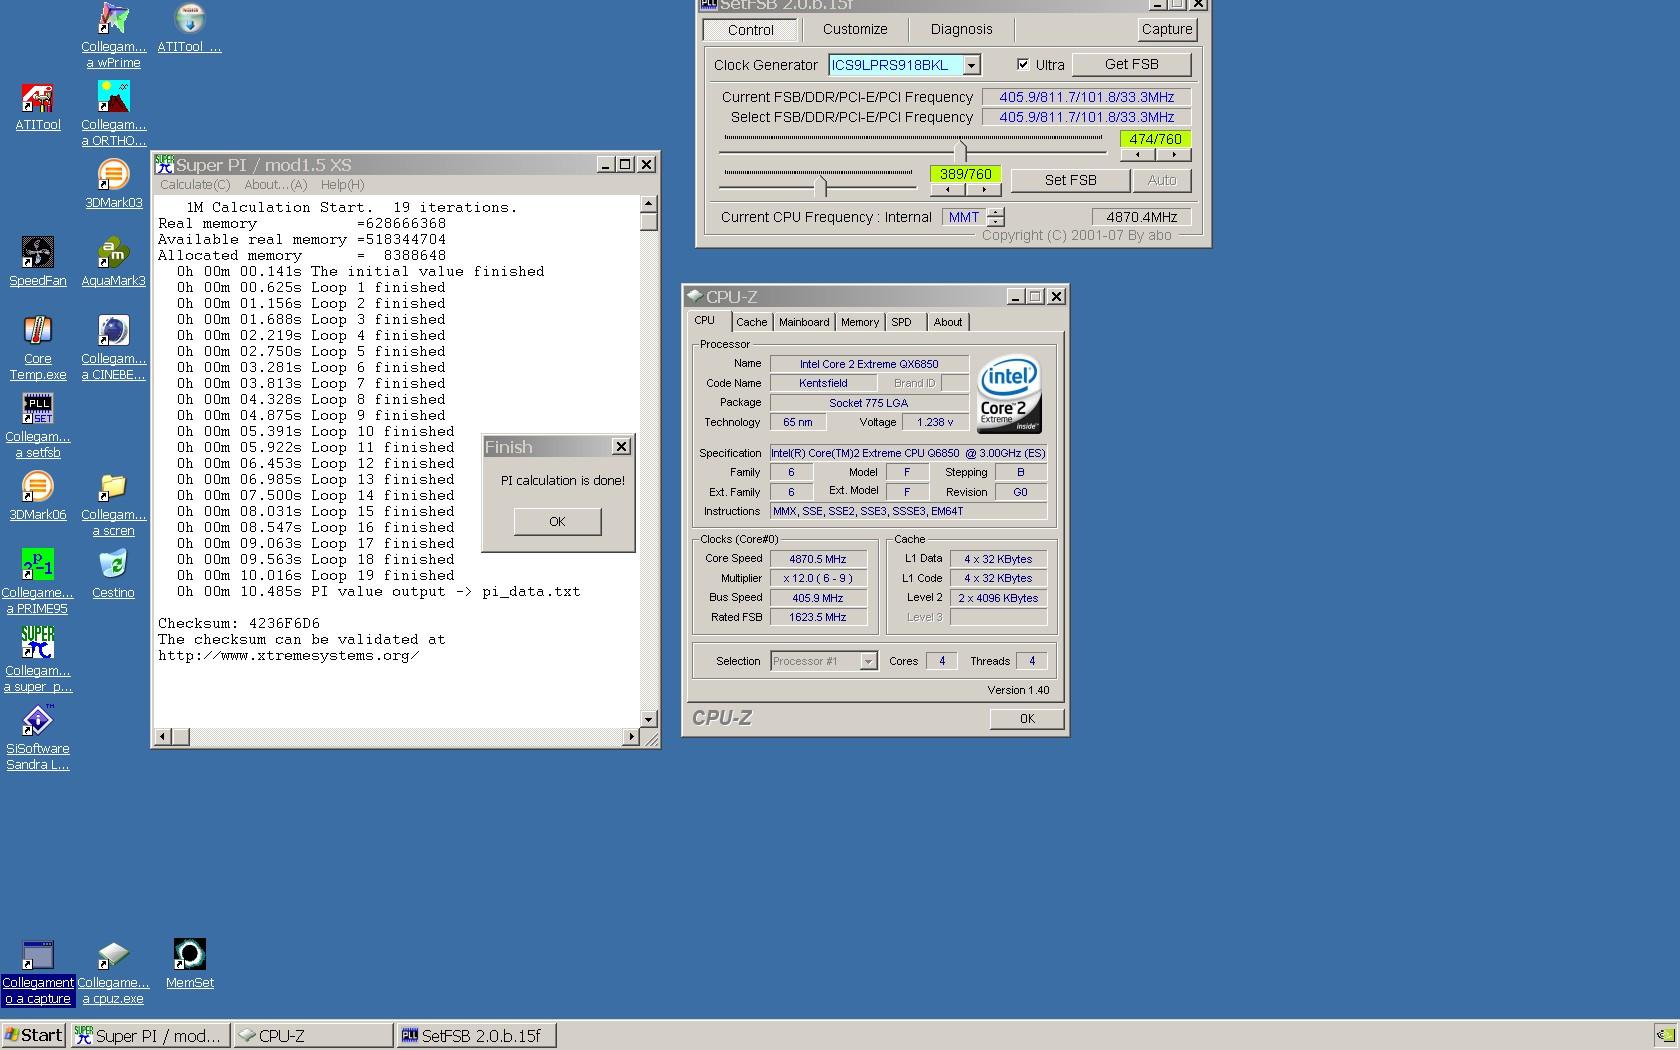Click OK in the Finish dialog

point(558,521)
